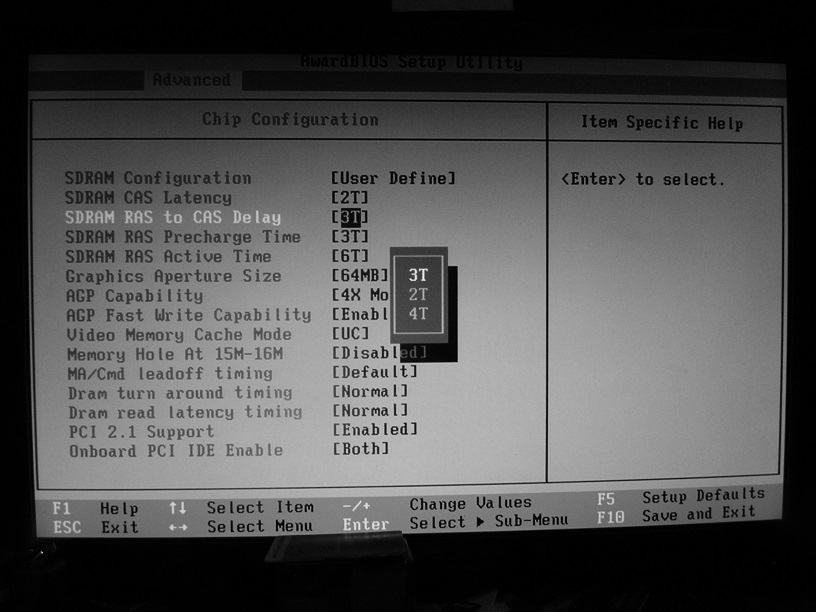Viewport: 816px width, 612px height.
Task: Open Dram turn around timing Normal value
Action: [370, 391]
